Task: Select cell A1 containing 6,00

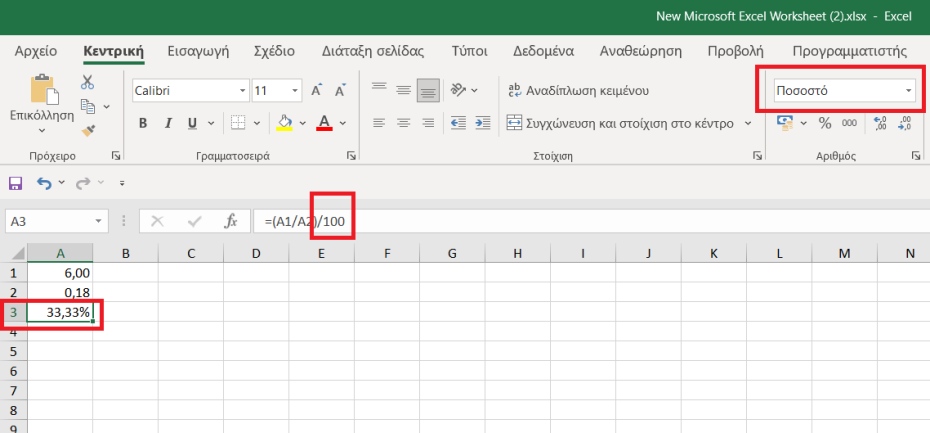Action: point(60,272)
